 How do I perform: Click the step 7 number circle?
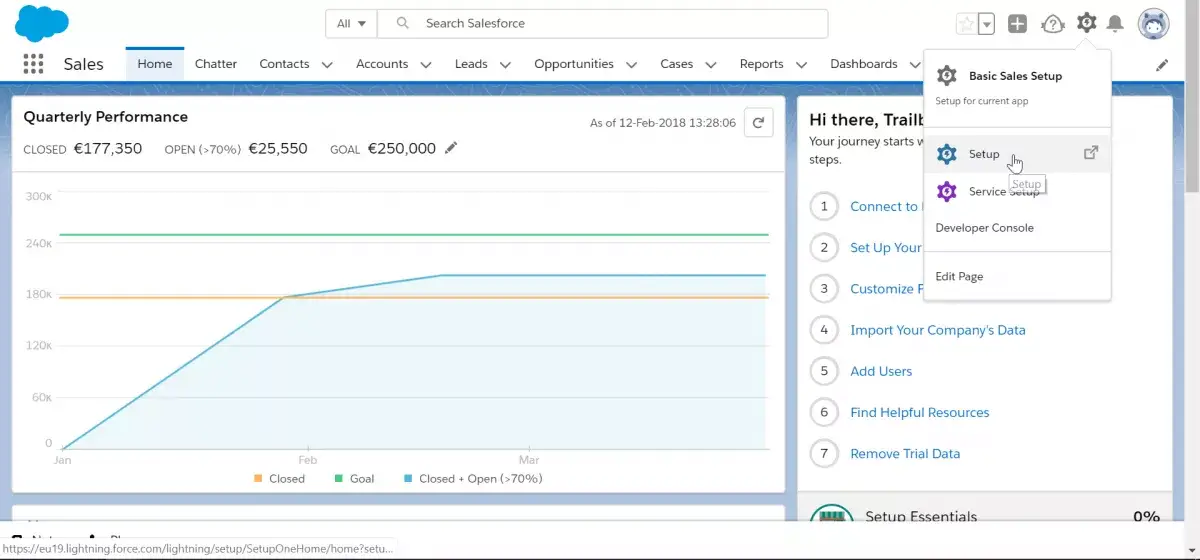tap(824, 453)
